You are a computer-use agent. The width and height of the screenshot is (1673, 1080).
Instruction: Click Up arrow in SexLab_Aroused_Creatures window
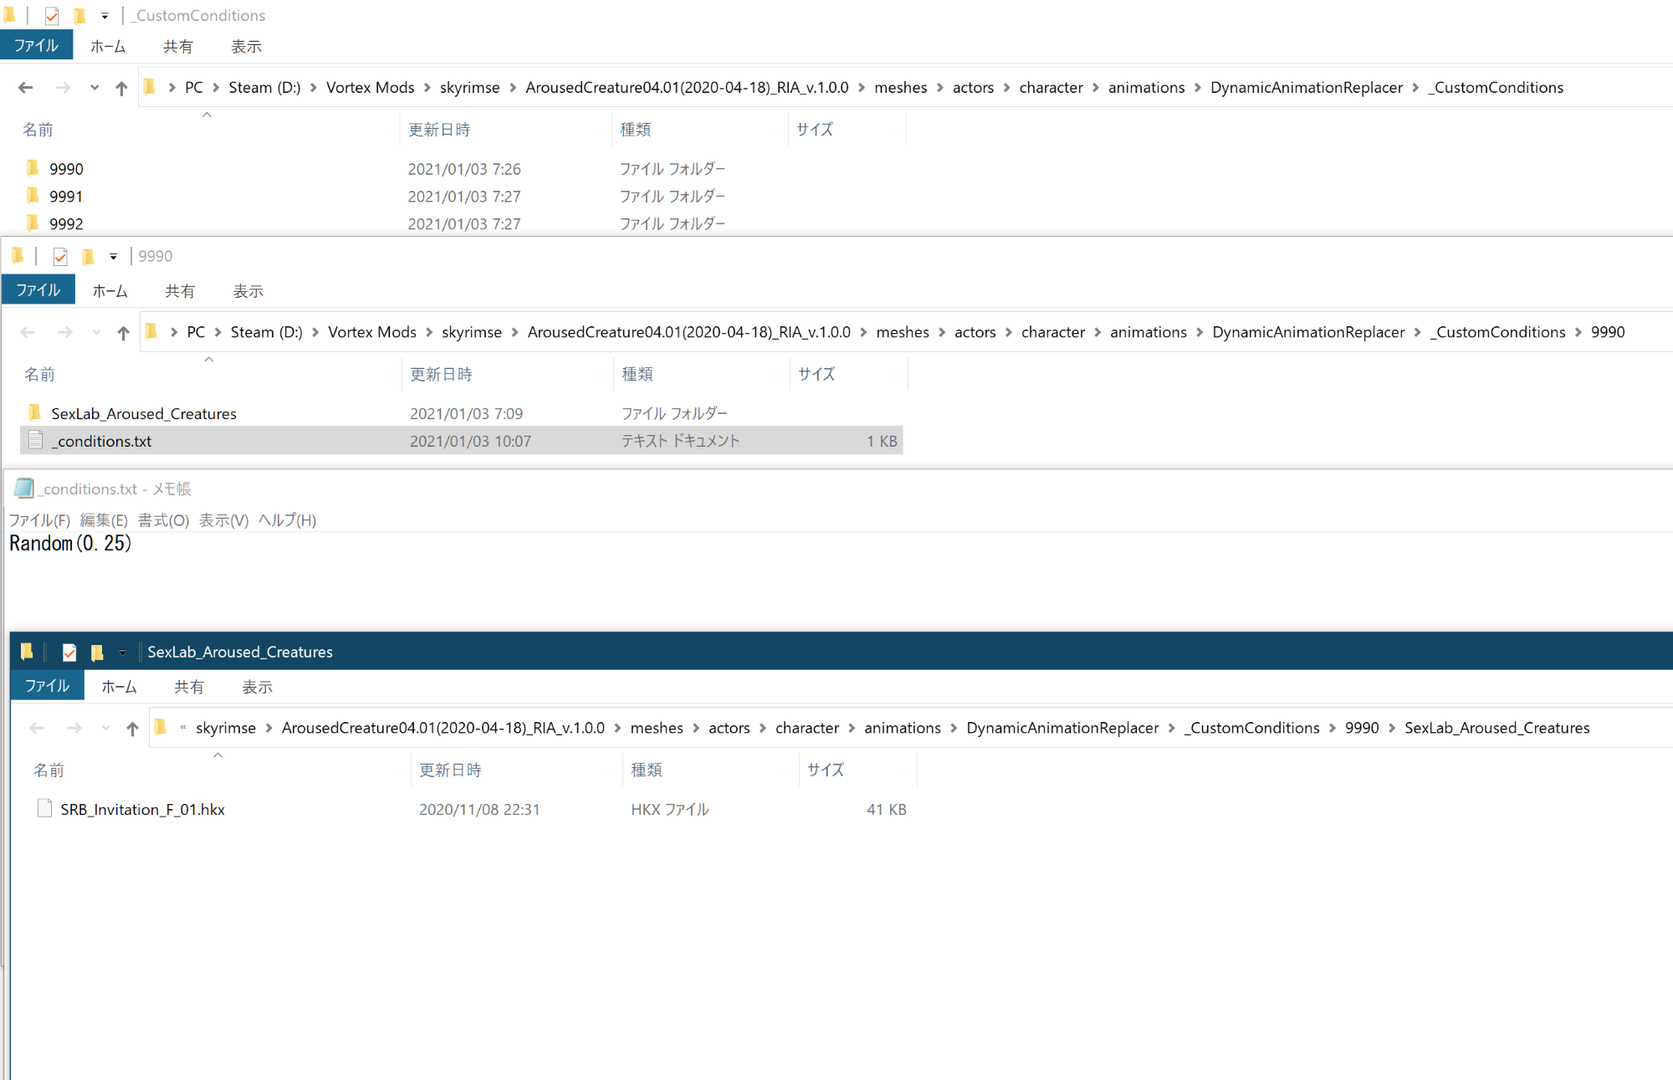tap(132, 729)
